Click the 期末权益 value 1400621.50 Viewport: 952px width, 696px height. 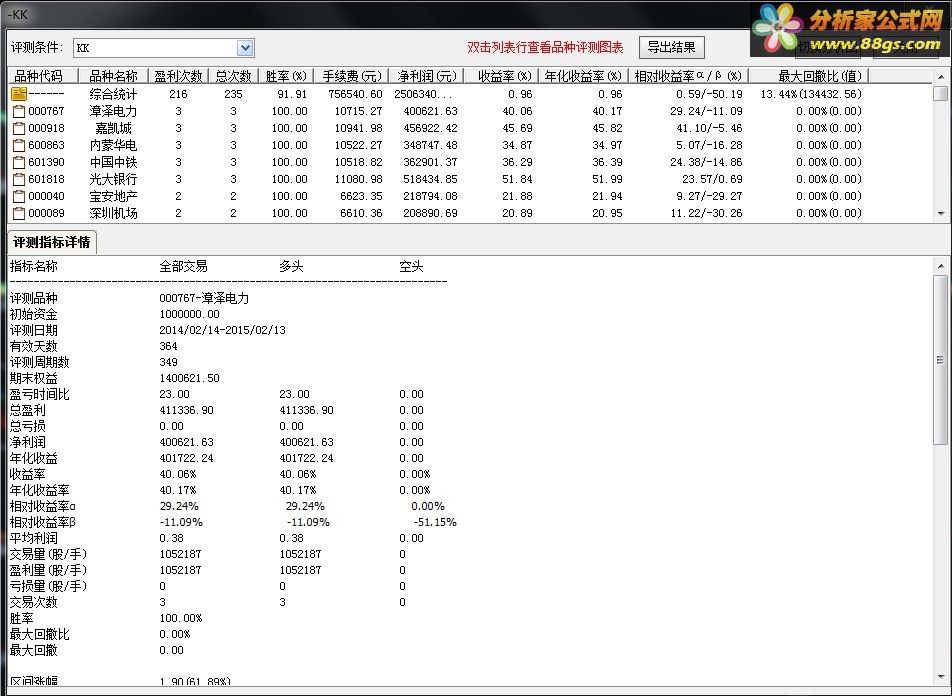click(189, 378)
